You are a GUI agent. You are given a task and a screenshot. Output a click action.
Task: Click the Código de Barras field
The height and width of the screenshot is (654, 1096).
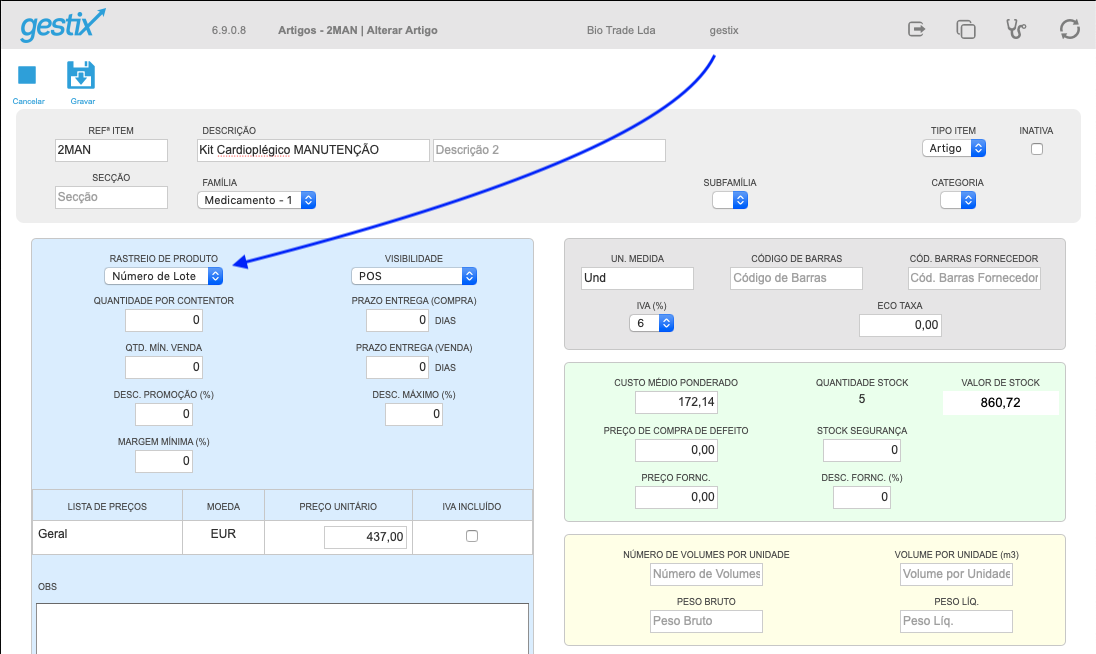[x=796, y=278]
